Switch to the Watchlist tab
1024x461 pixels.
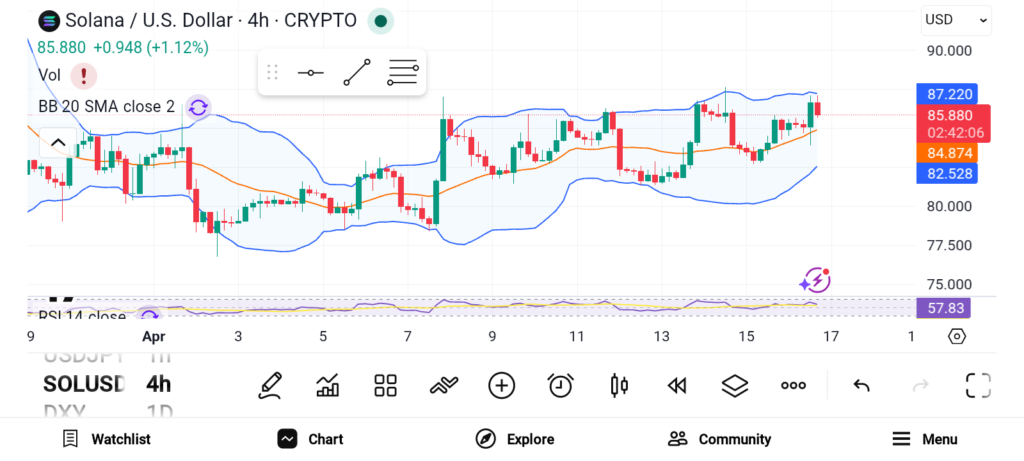pyautogui.click(x=107, y=439)
